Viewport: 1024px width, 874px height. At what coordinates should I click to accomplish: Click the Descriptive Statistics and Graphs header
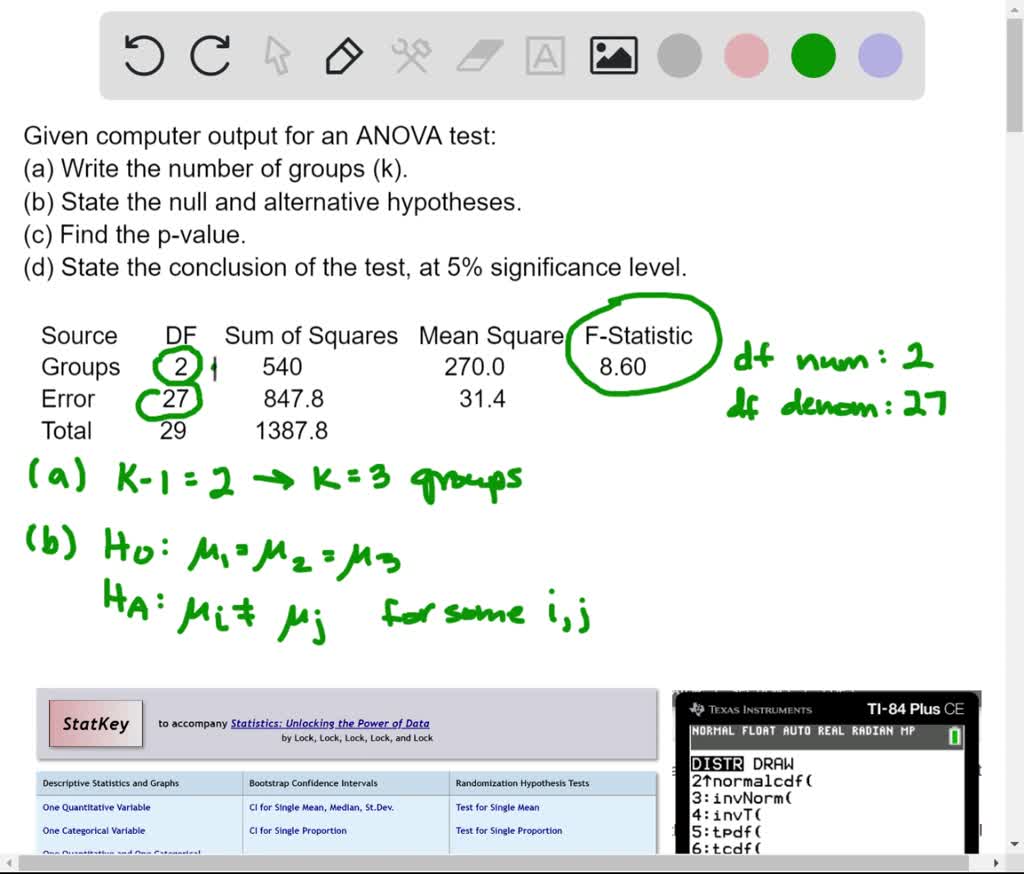click(x=110, y=783)
